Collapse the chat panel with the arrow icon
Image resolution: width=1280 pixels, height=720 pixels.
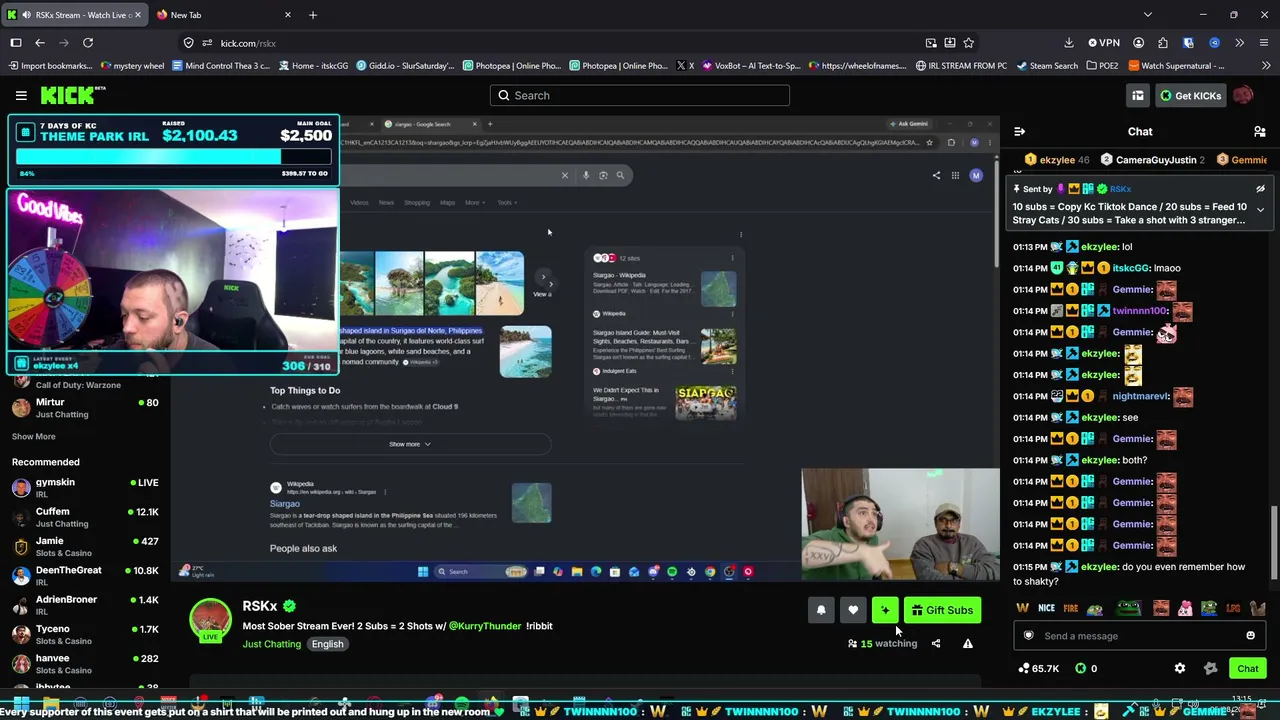(1019, 132)
